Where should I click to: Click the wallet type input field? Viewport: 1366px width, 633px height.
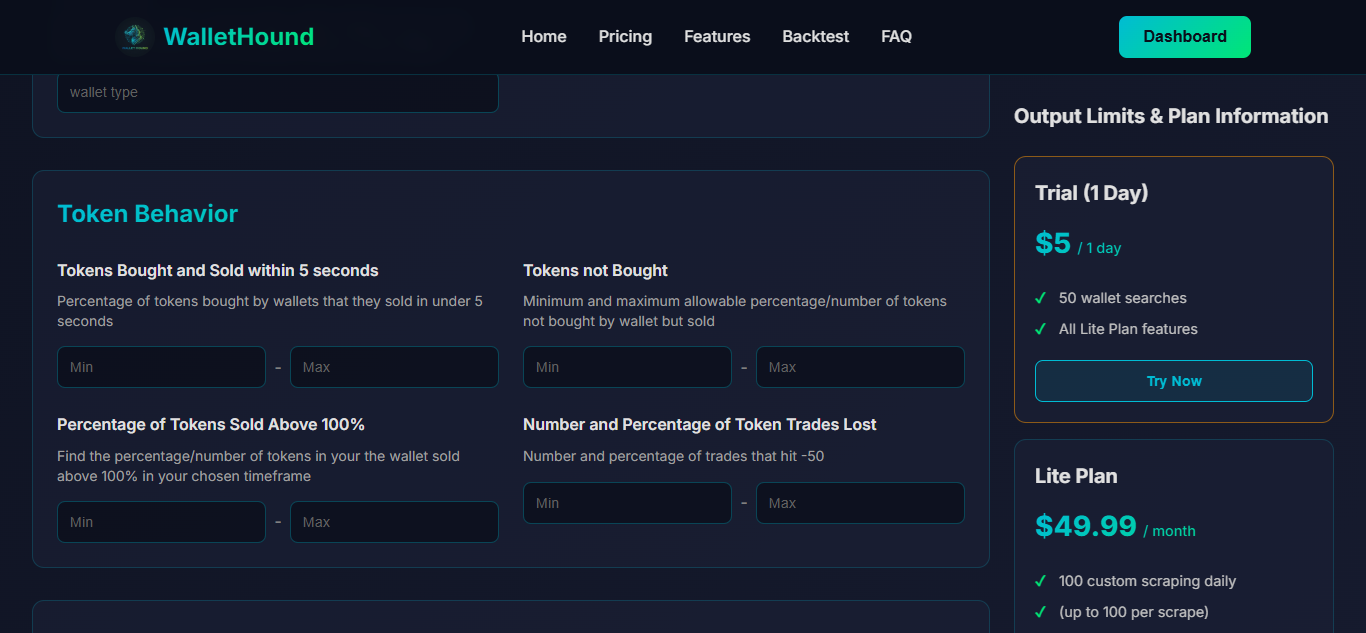click(x=278, y=92)
